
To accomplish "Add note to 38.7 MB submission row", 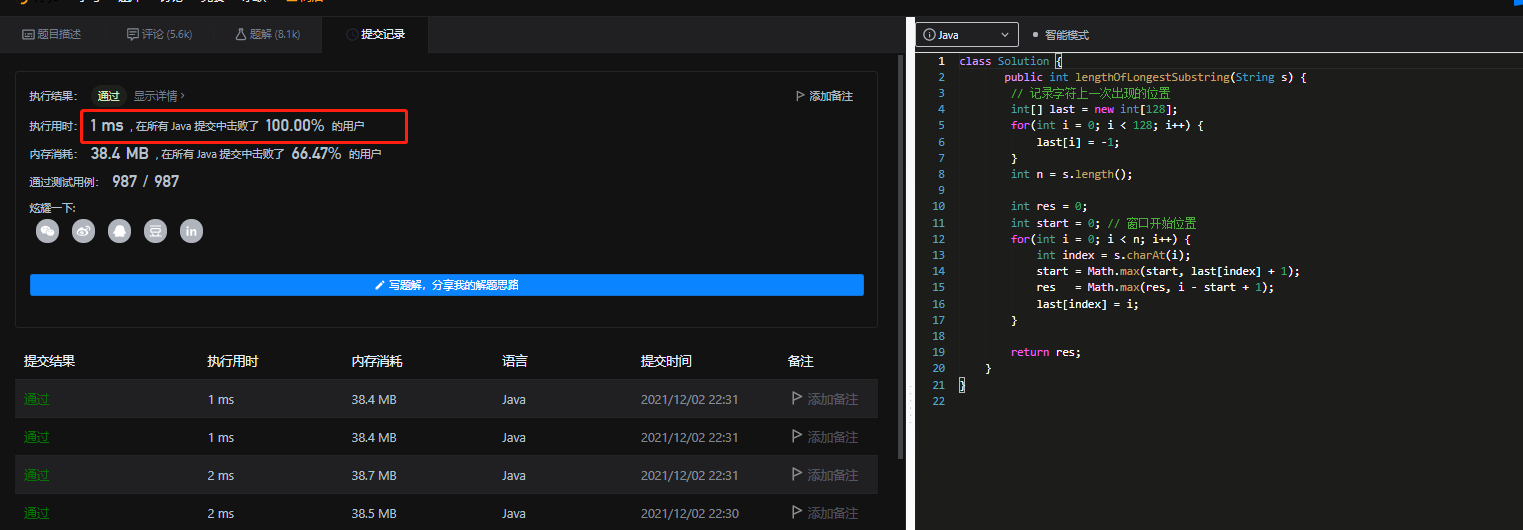I will coord(825,475).
